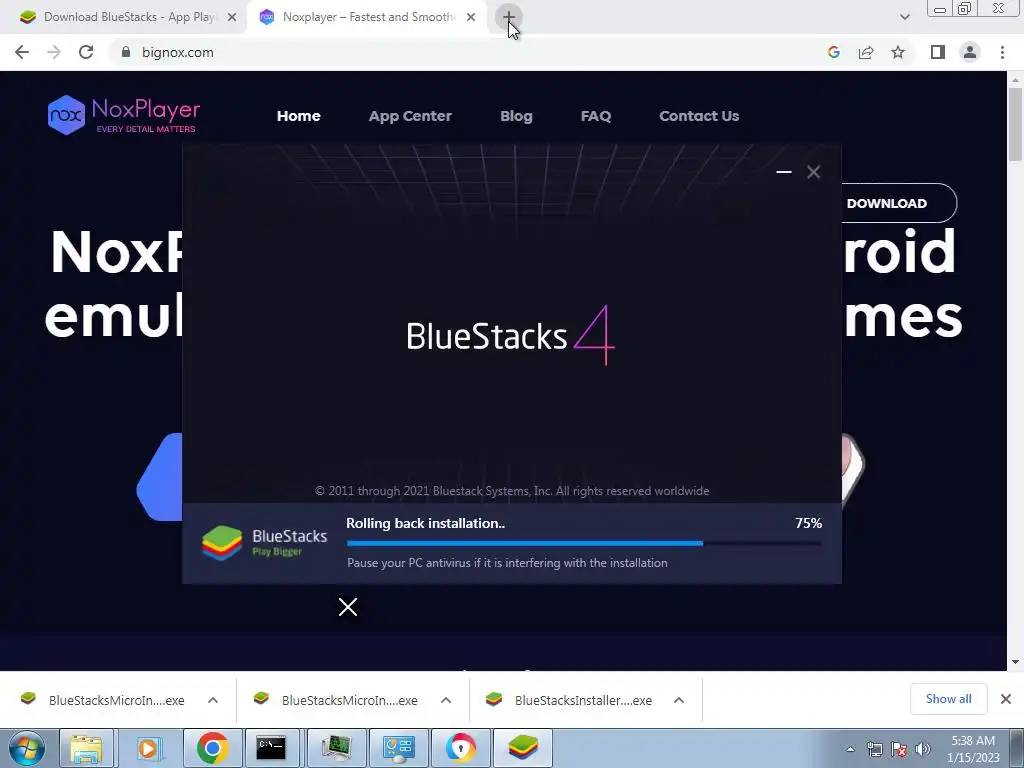This screenshot has height=768, width=1024.
Task: Select the Noxplayer tab
Action: 368,17
